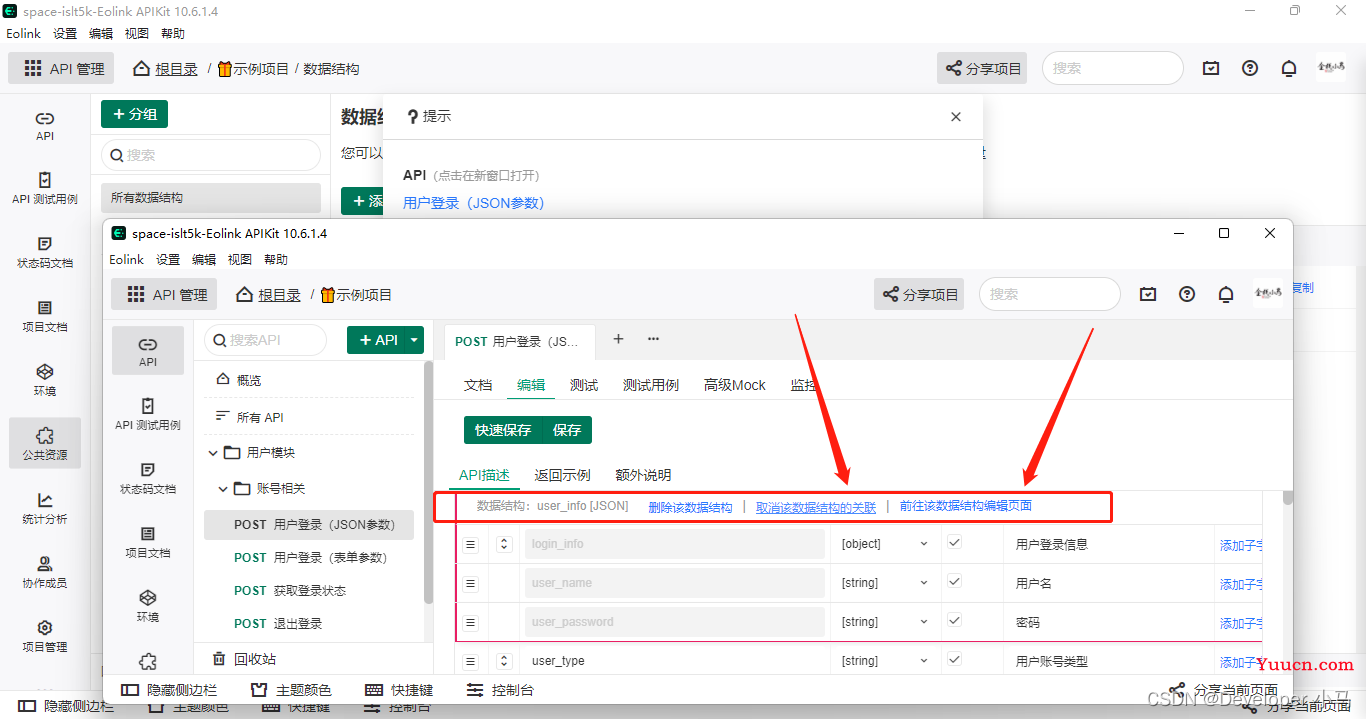1366x719 pixels.
Task: Open API sidebar icon in back window
Action: click(45, 125)
